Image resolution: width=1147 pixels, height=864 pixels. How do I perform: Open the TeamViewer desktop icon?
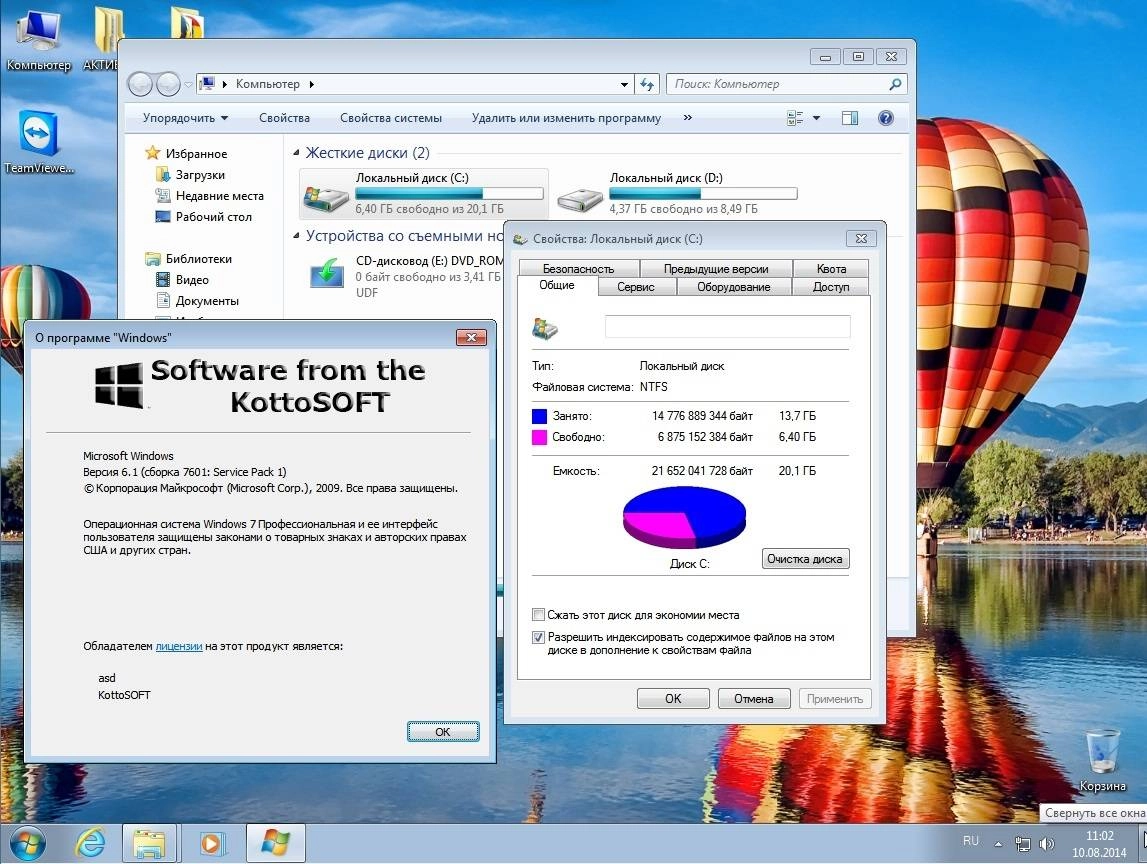tap(38, 143)
